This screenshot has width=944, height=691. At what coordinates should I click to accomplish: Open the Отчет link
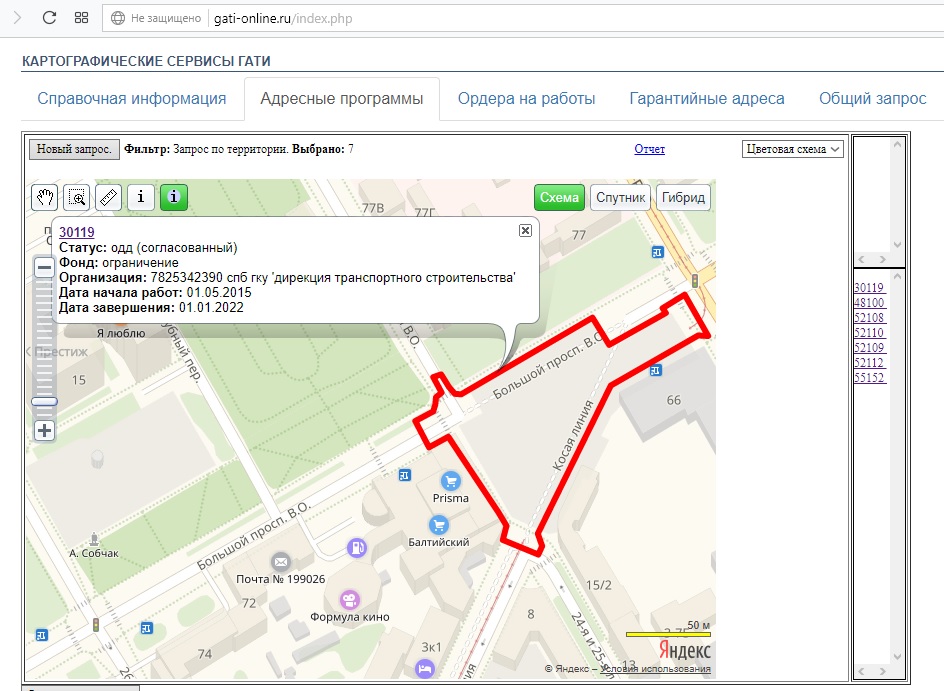click(649, 149)
